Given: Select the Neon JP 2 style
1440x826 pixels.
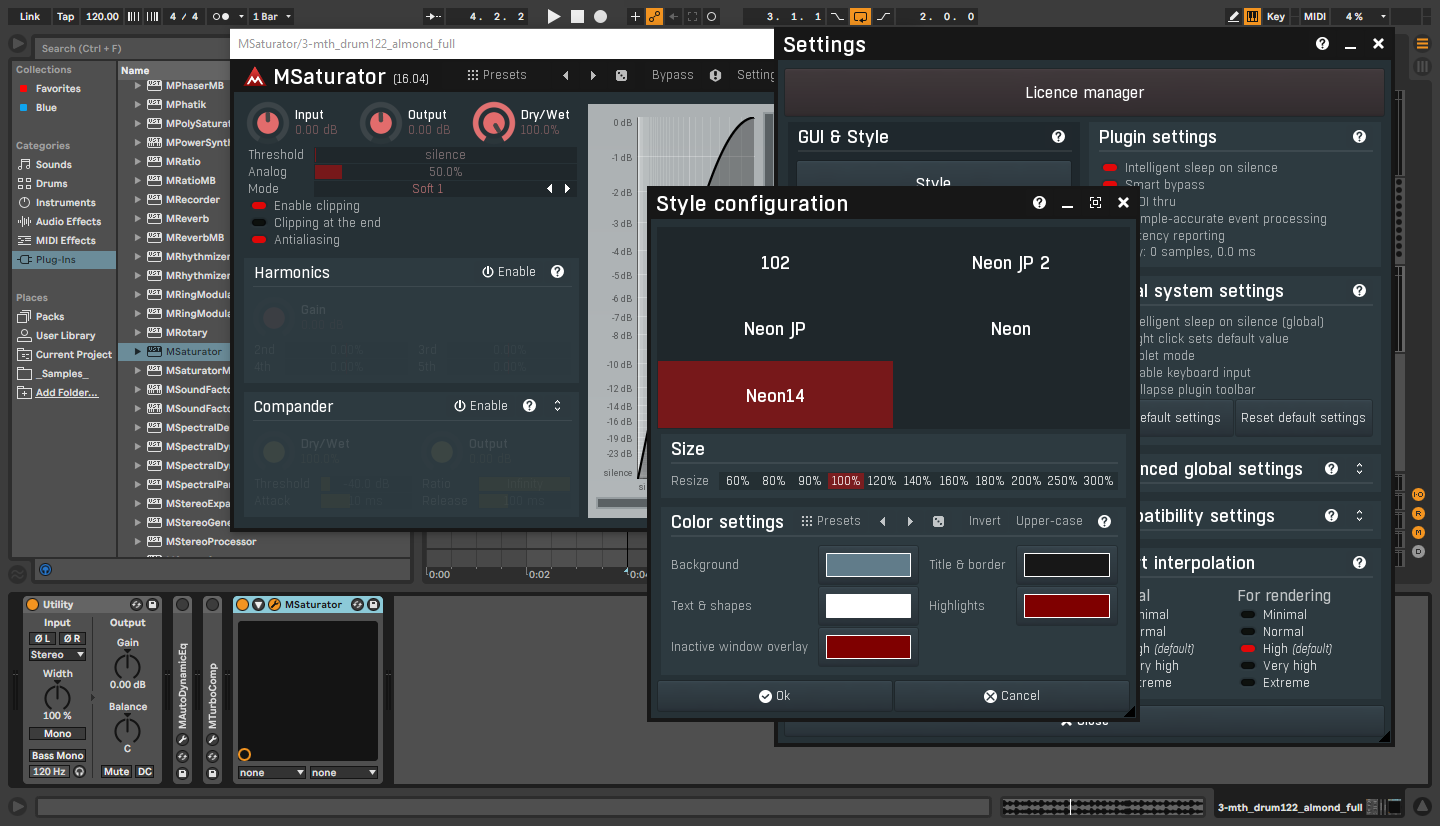Looking at the screenshot, I should 1011,263.
